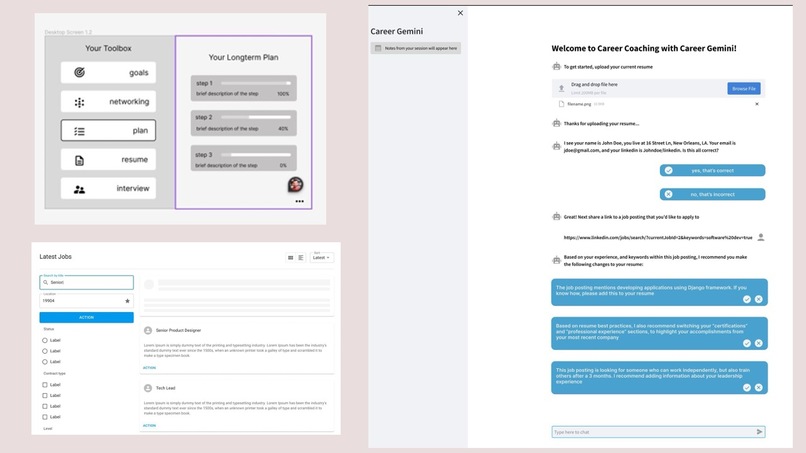
Task: Adjust the step 1 progress bar at 100%
Action: click(x=255, y=83)
